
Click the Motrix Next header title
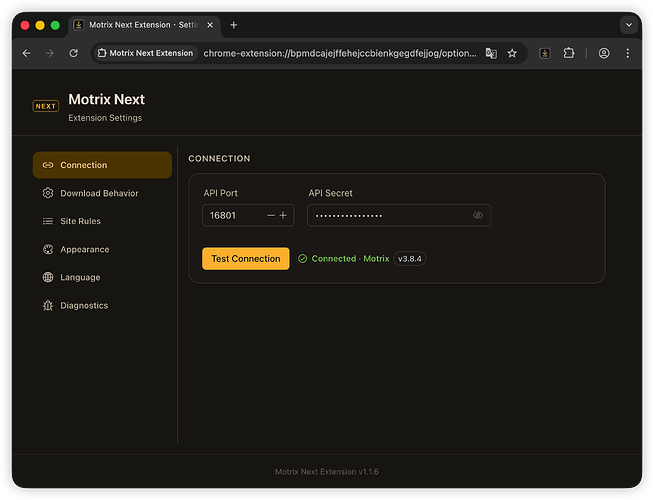point(107,100)
